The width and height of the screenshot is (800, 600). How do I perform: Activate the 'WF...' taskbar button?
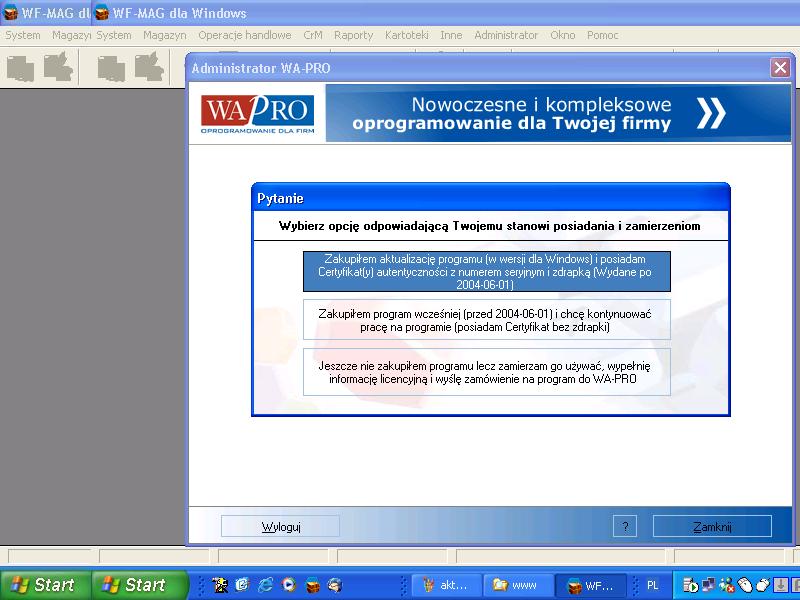590,585
